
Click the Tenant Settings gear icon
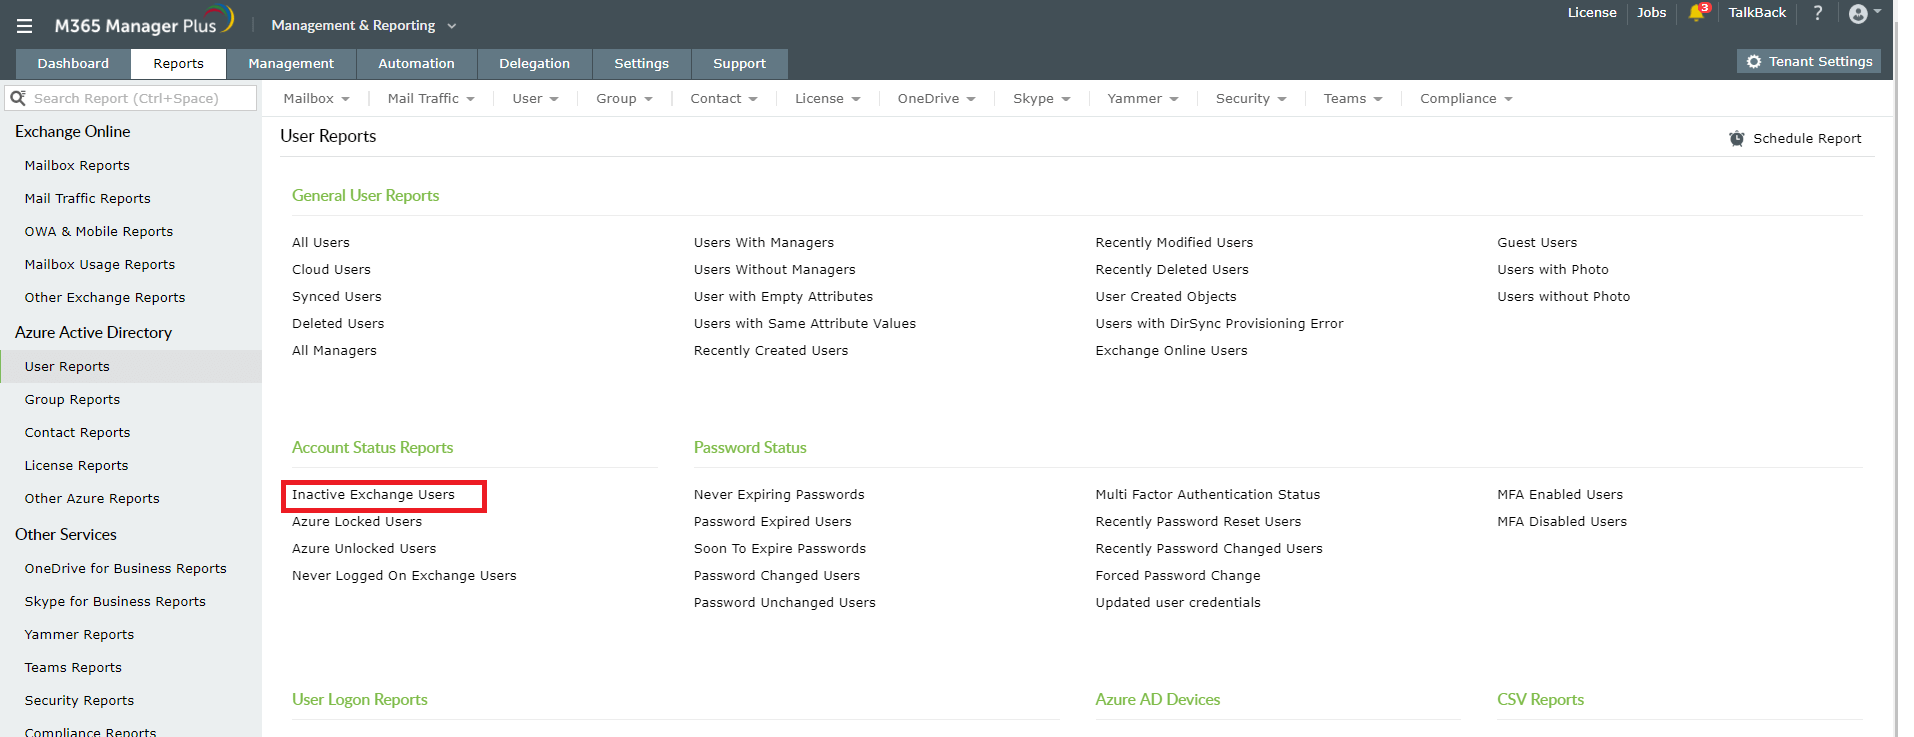click(x=1754, y=62)
